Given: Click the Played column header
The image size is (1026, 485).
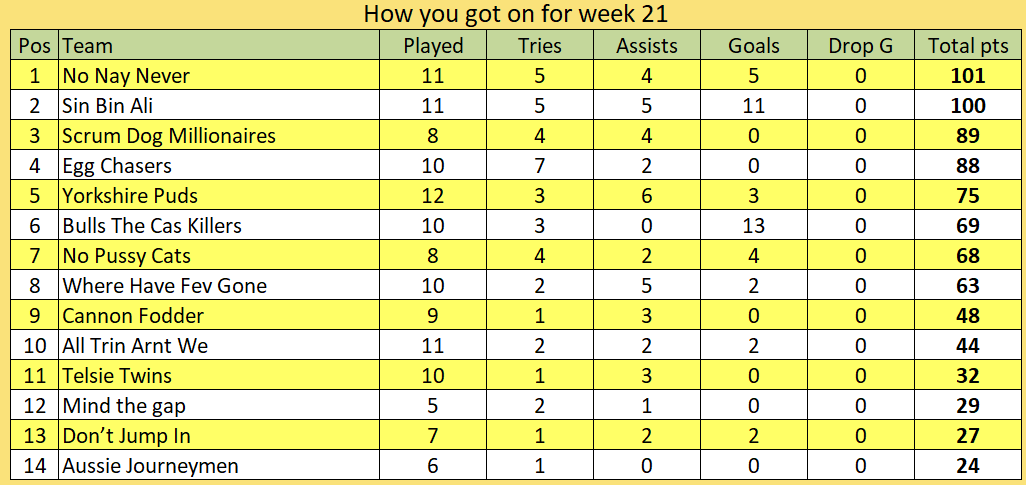Looking at the screenshot, I should 433,45.
